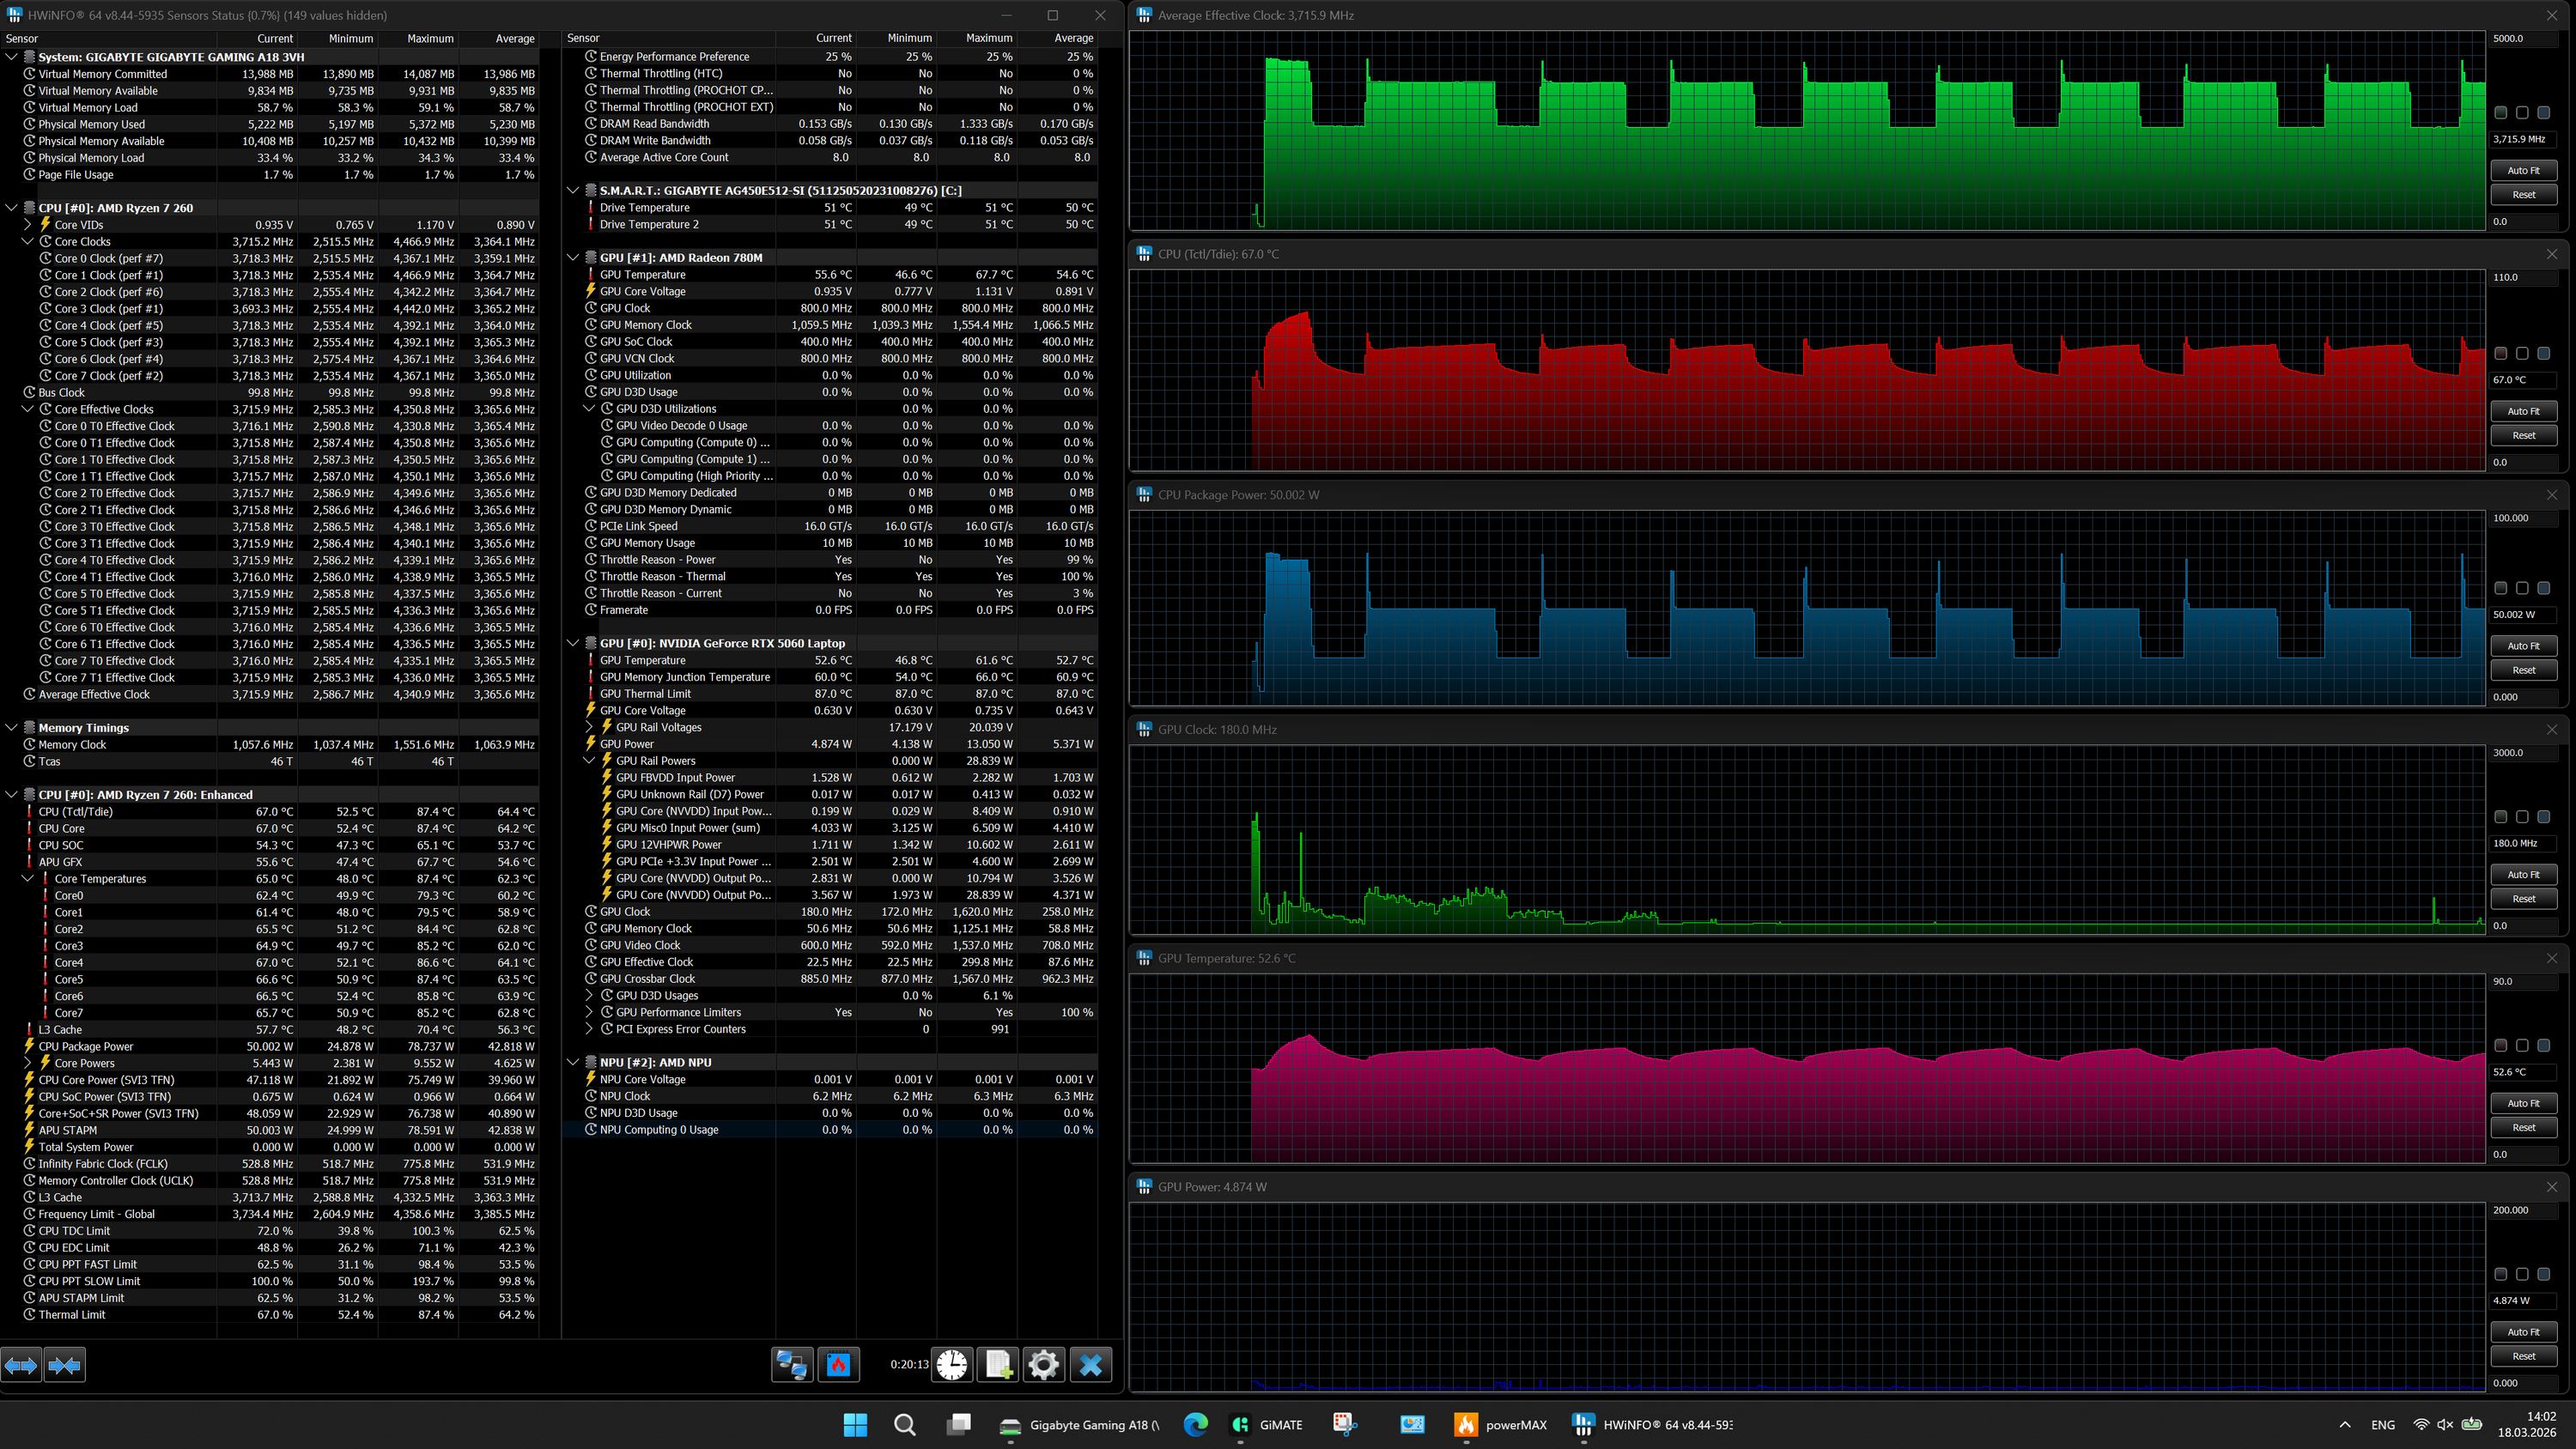Image resolution: width=2576 pixels, height=1449 pixels.
Task: Click the clock reset timer icon
Action: pos(952,1365)
